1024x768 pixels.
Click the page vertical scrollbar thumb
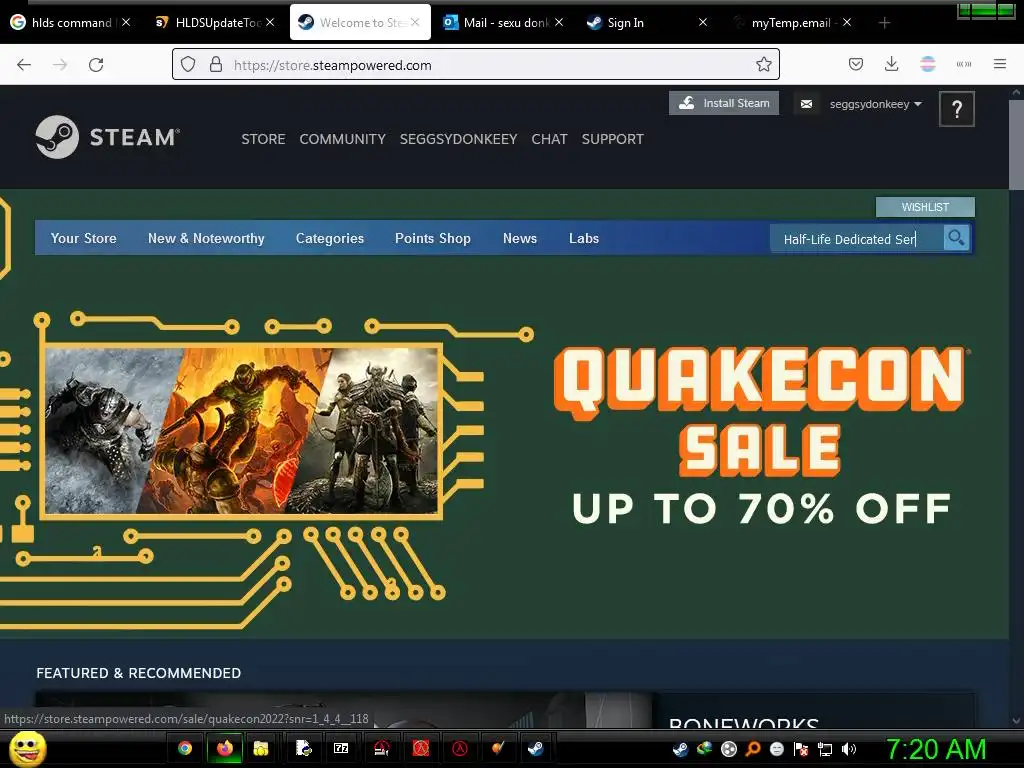pos(1016,146)
